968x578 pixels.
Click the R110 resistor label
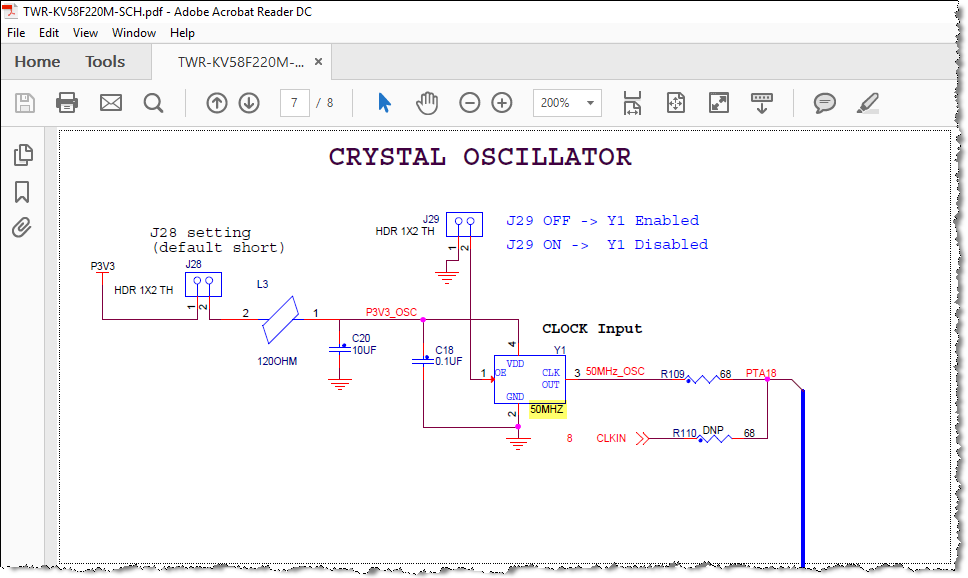pyautogui.click(x=685, y=433)
